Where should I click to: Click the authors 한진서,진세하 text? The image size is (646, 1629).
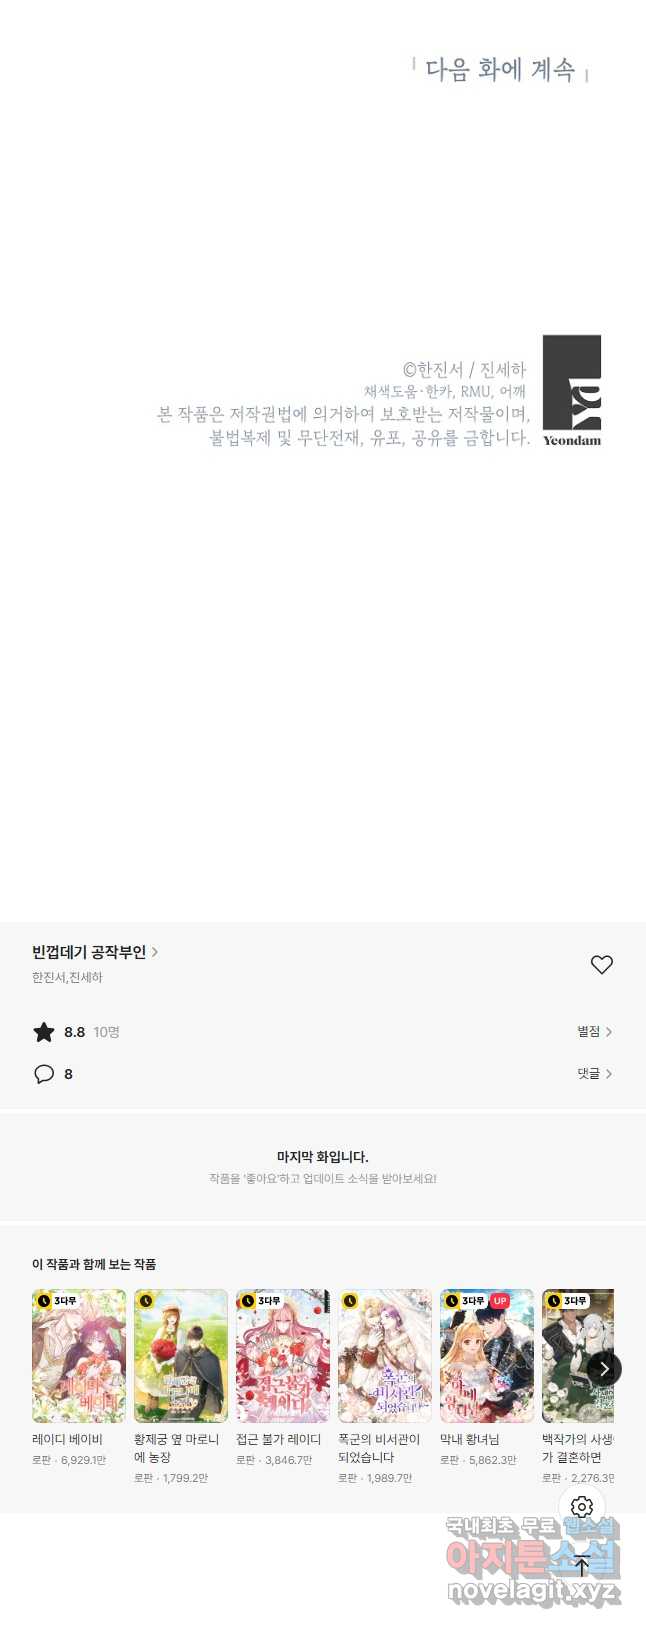point(67,977)
